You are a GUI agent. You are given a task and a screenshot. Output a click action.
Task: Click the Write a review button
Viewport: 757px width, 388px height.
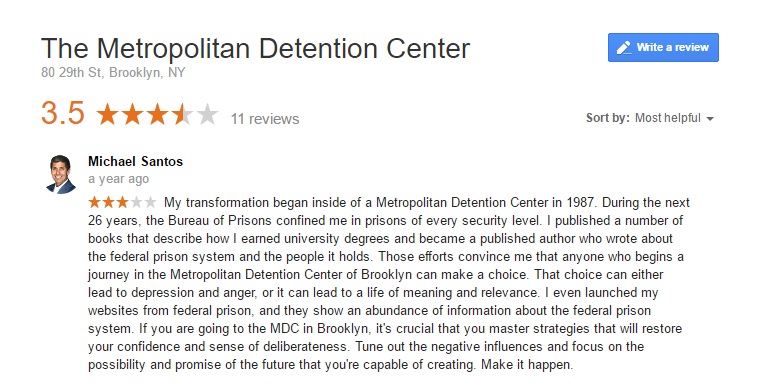pos(663,47)
